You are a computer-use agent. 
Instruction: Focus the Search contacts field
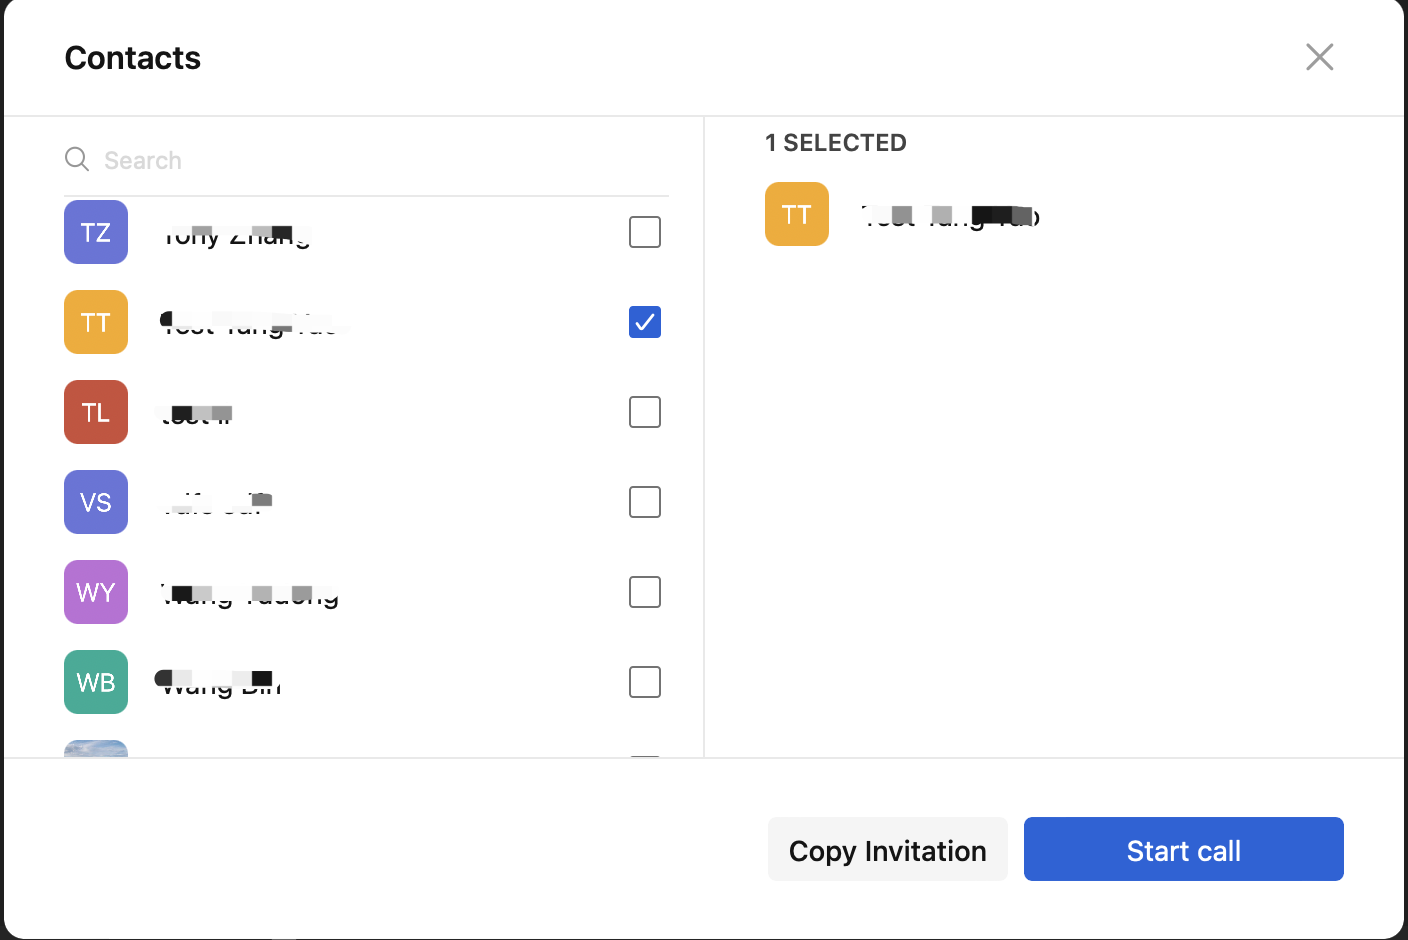pos(380,160)
